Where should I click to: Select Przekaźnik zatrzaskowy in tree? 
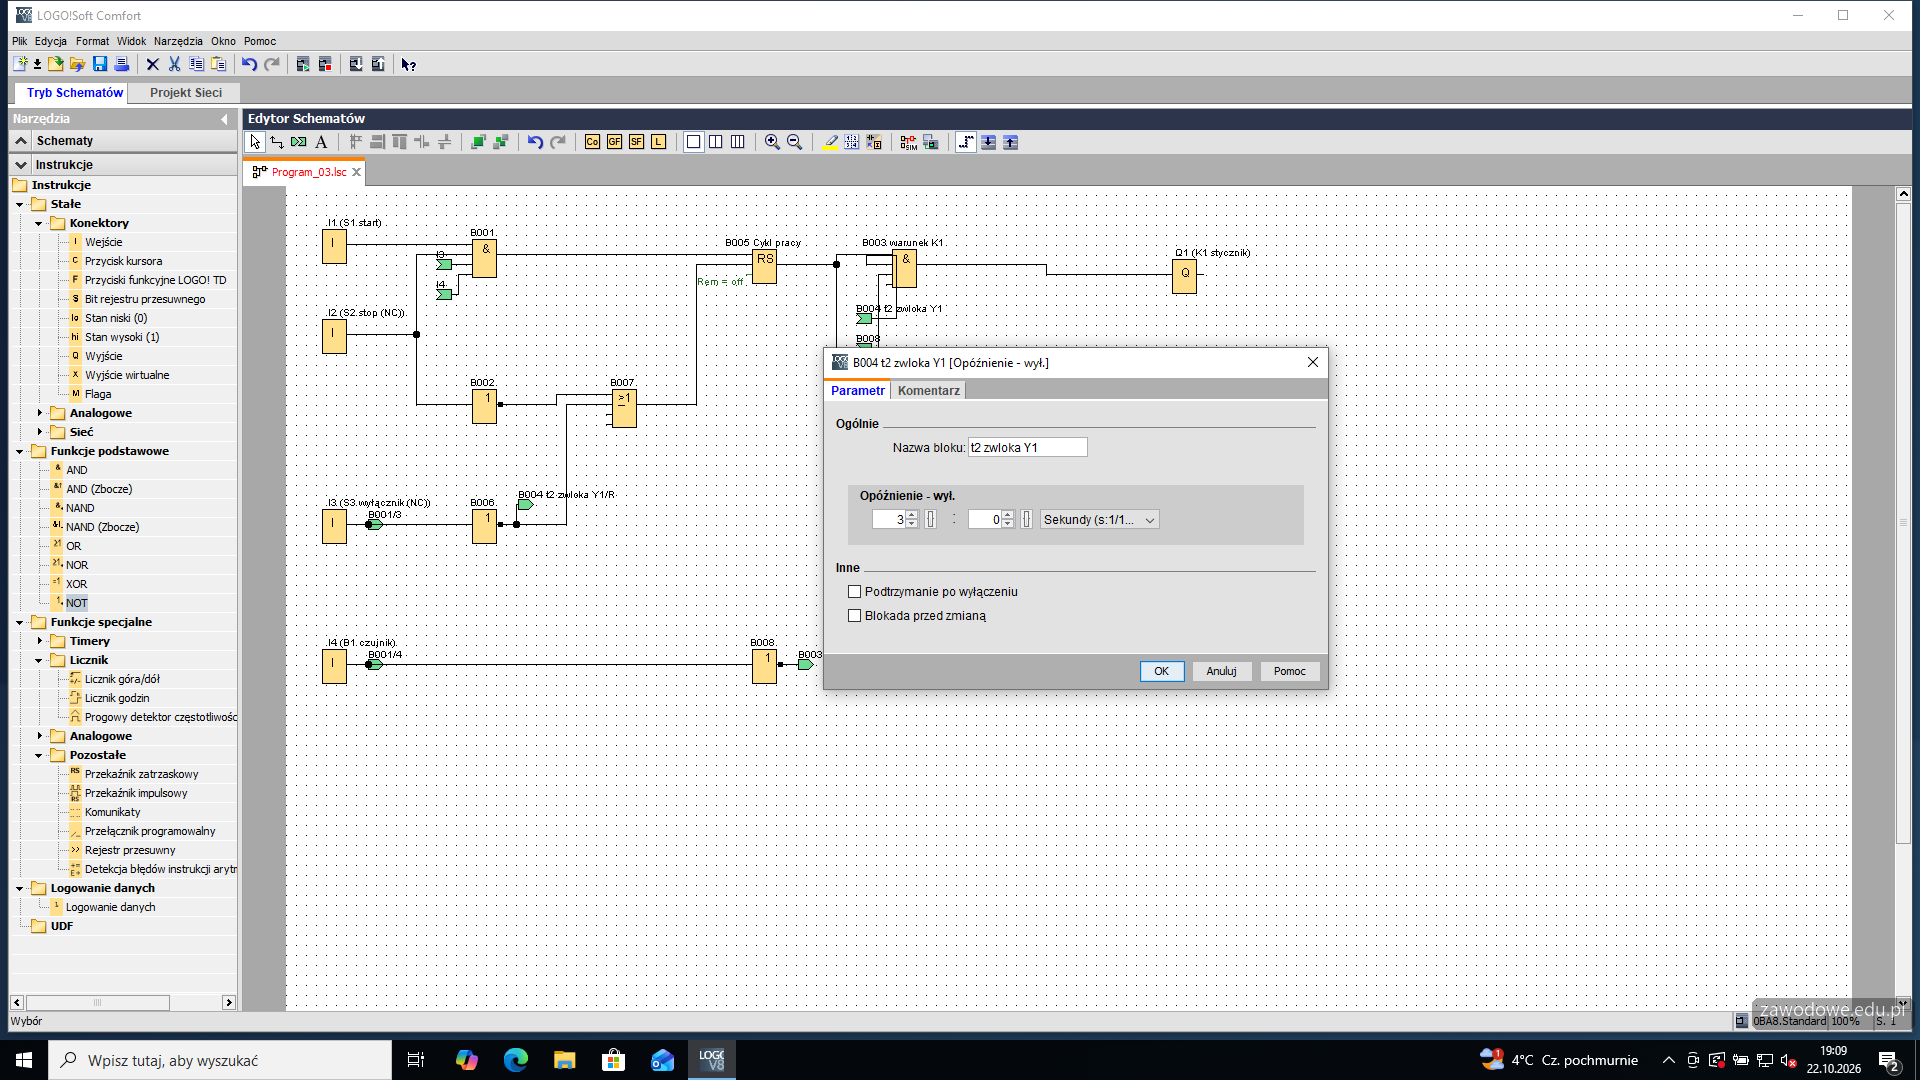click(141, 774)
